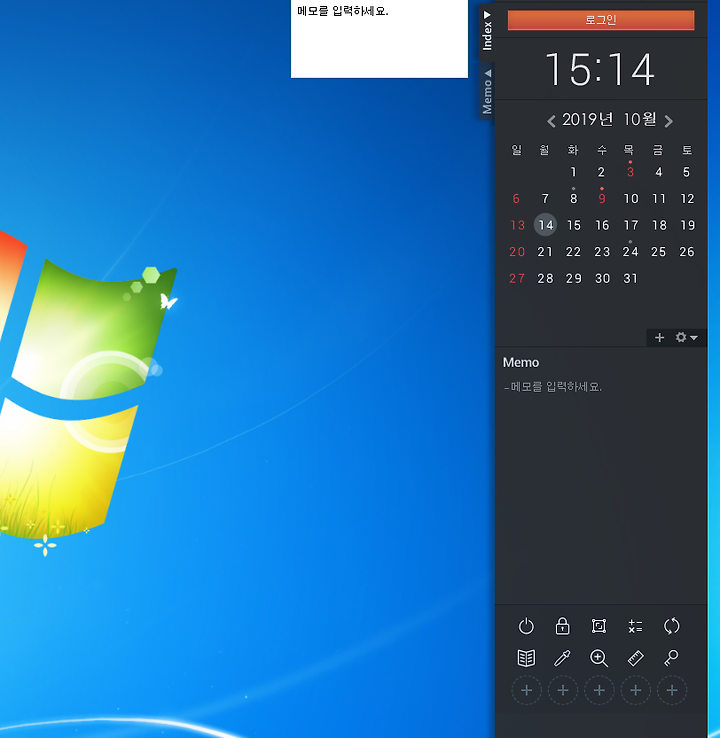The width and height of the screenshot is (720, 738).
Task: Select date 31 in the calendar
Action: (x=630, y=279)
